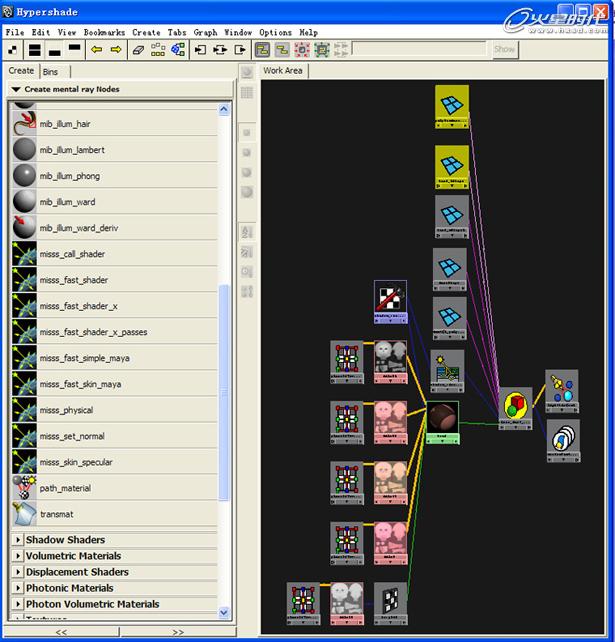Open the File menu
The width and height of the screenshot is (615, 642).
[15, 32]
